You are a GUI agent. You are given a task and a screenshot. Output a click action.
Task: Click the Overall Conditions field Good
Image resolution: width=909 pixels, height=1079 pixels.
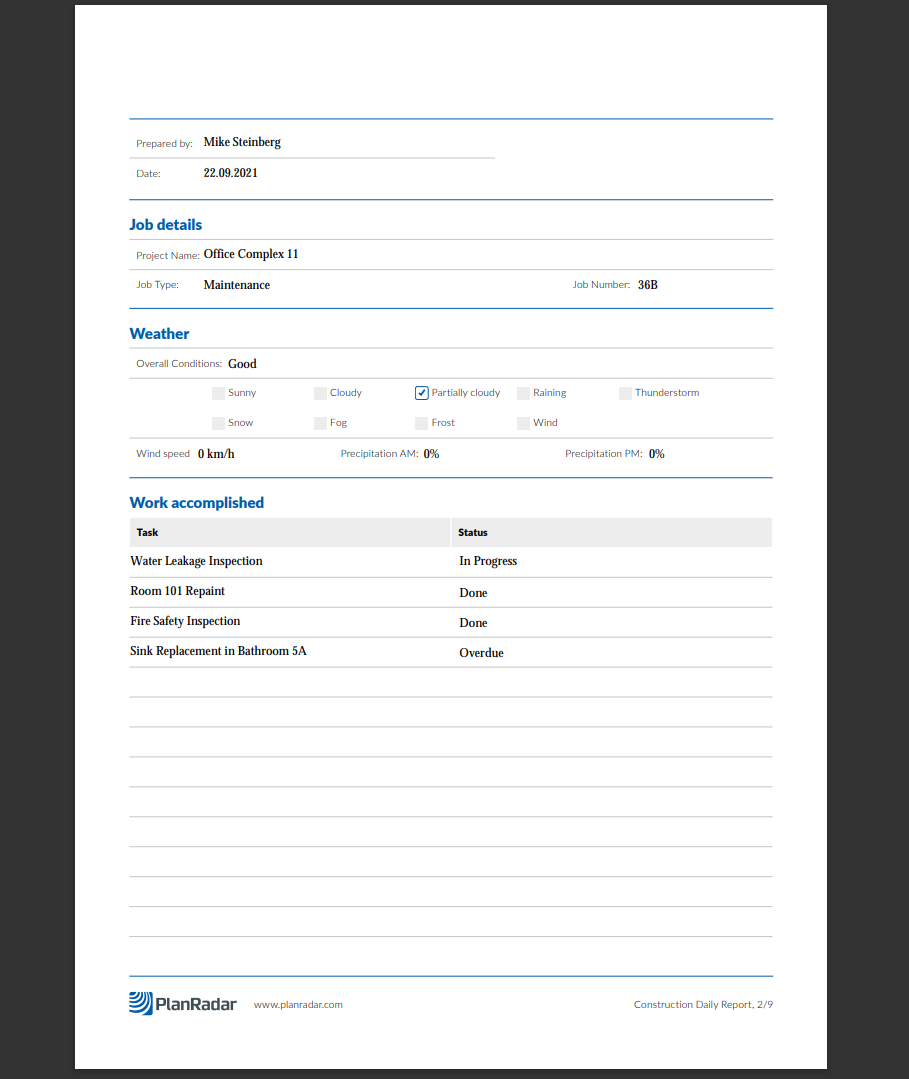click(242, 364)
